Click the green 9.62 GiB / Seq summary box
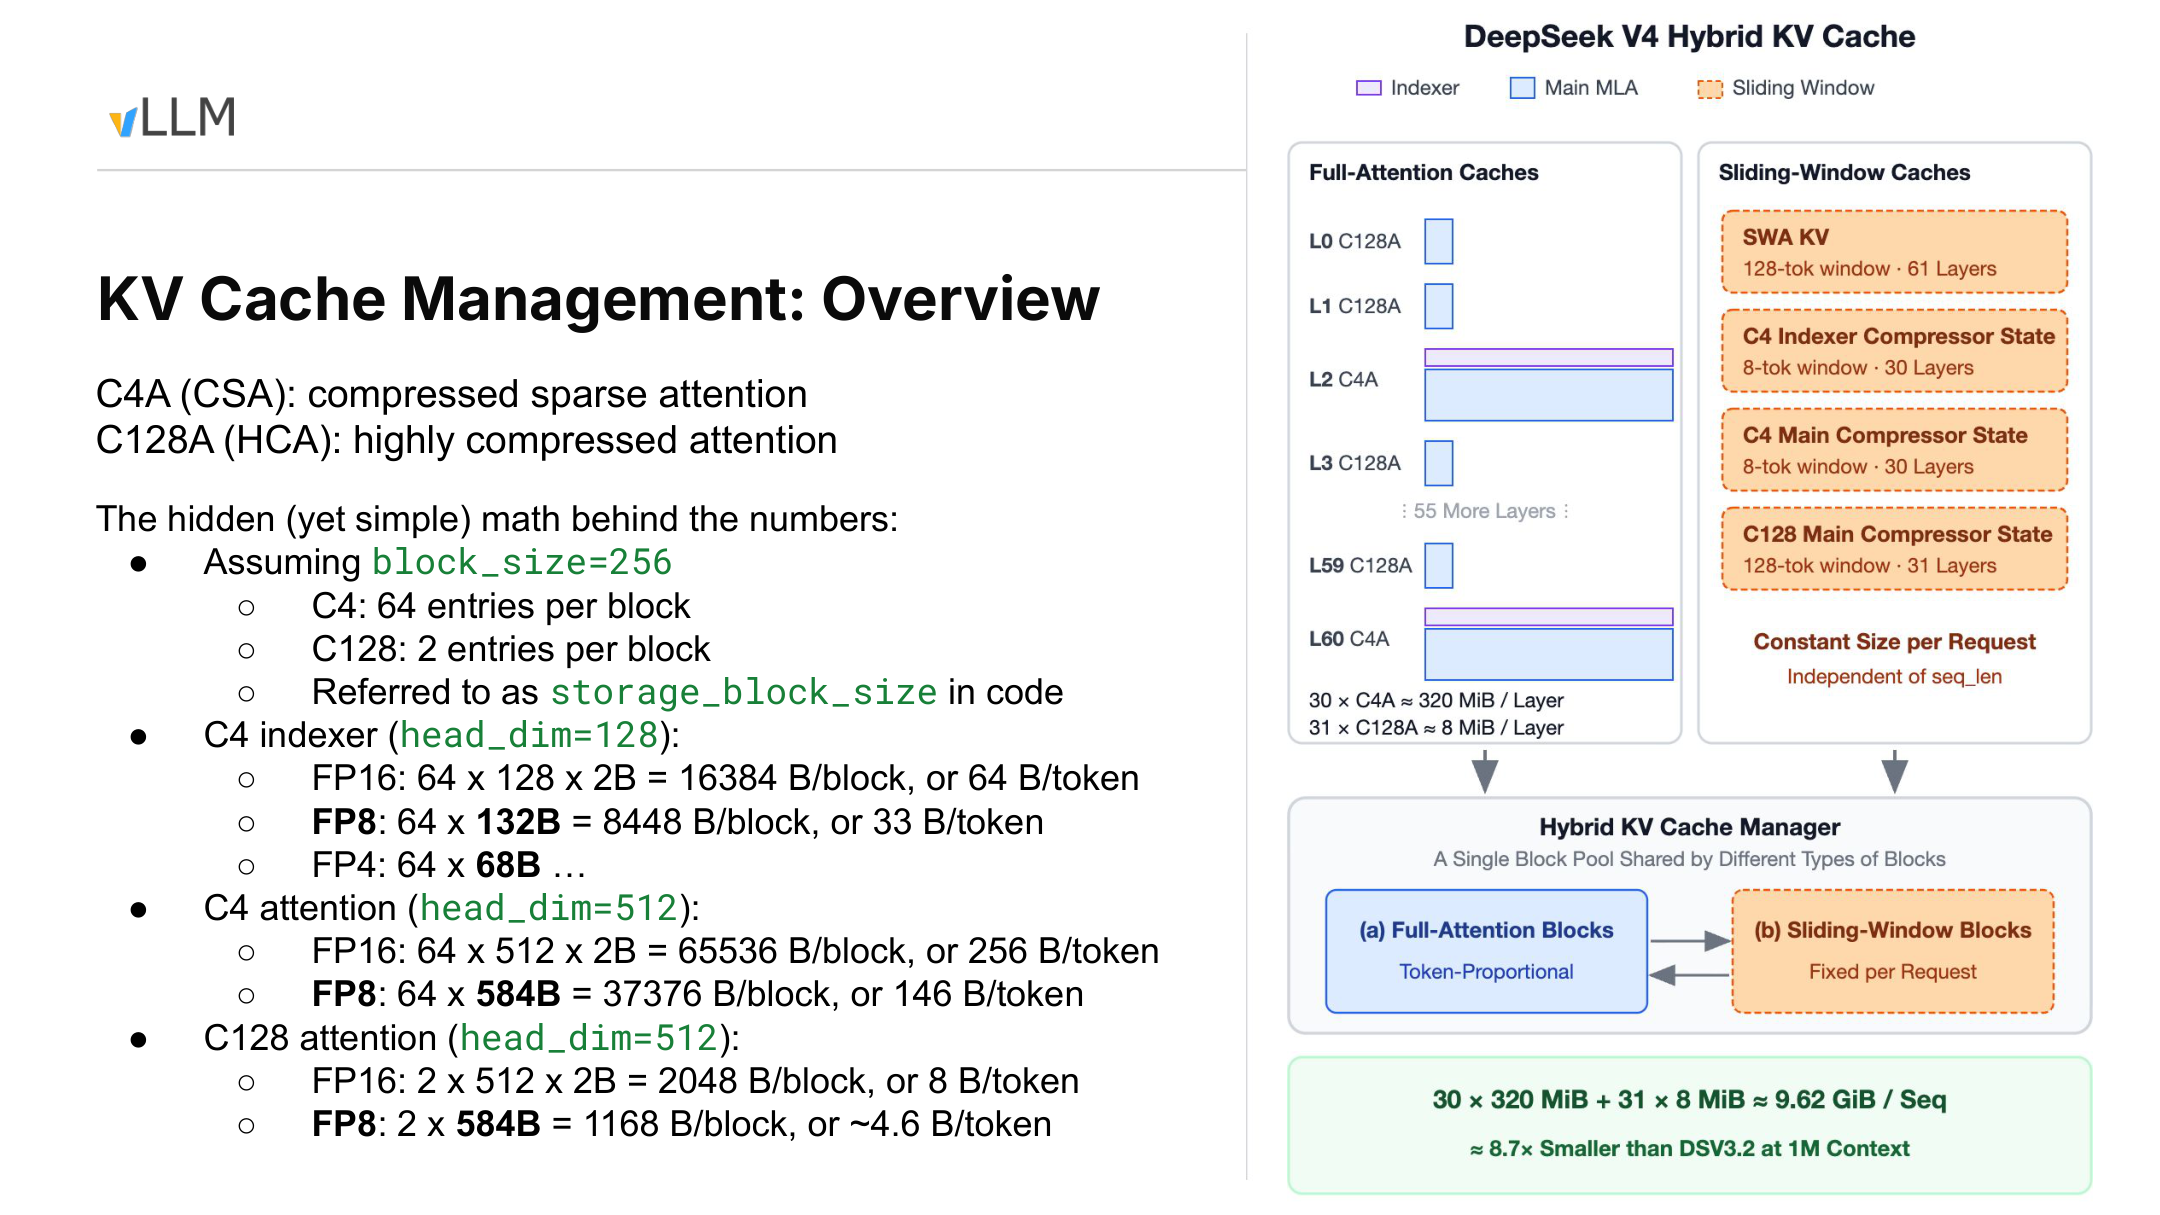 tap(1689, 1125)
